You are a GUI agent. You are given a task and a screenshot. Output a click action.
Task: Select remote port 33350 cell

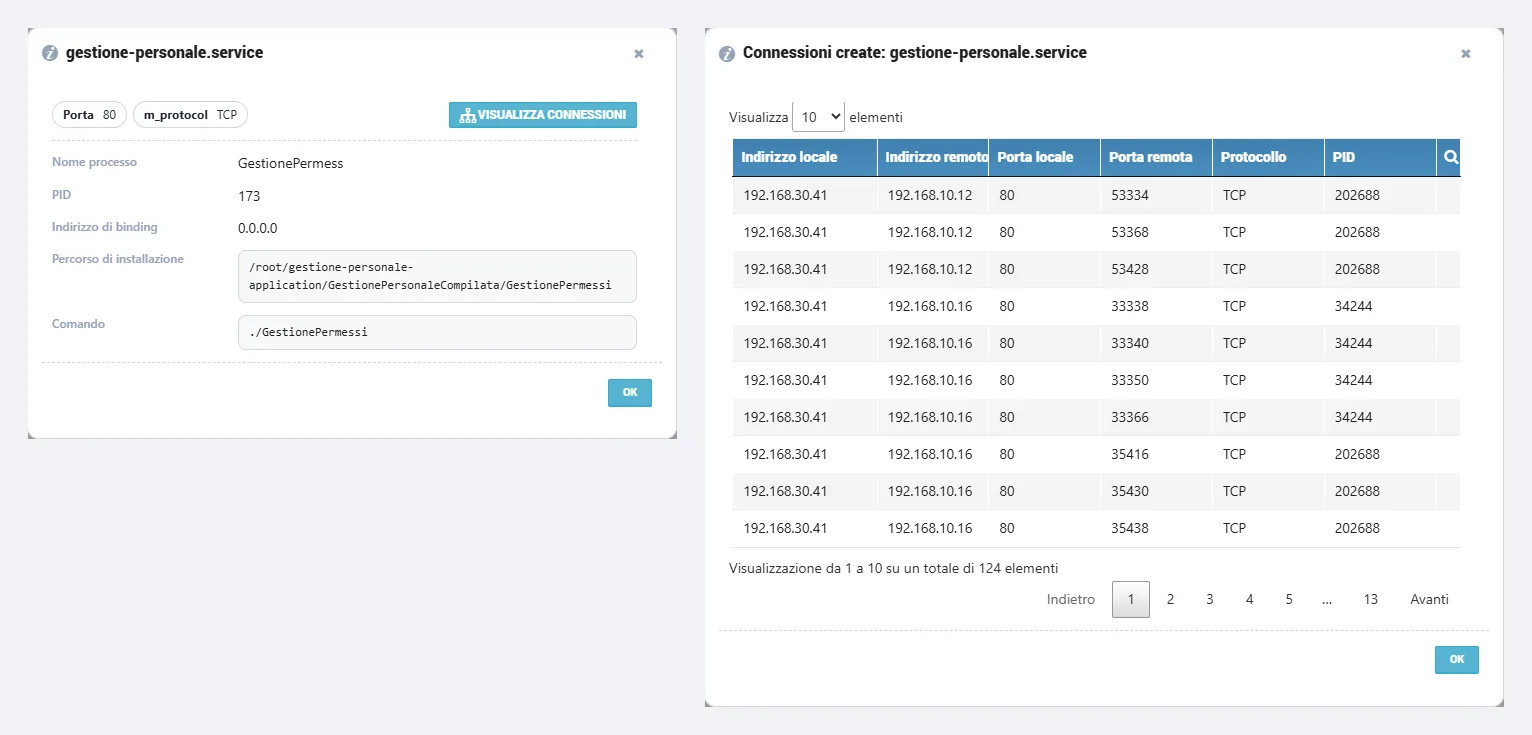pos(1157,381)
